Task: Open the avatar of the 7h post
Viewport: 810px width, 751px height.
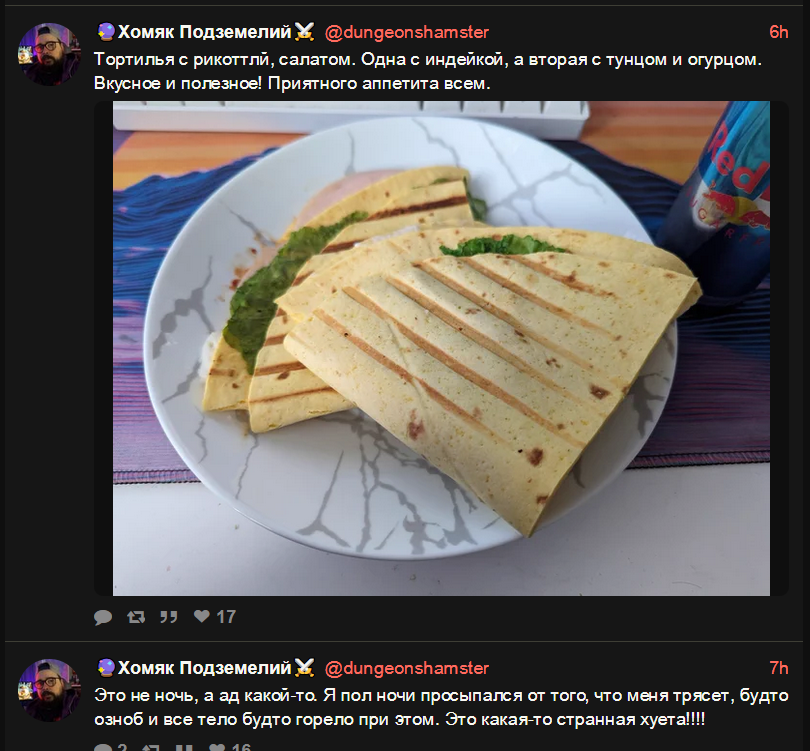Action: pos(50,690)
